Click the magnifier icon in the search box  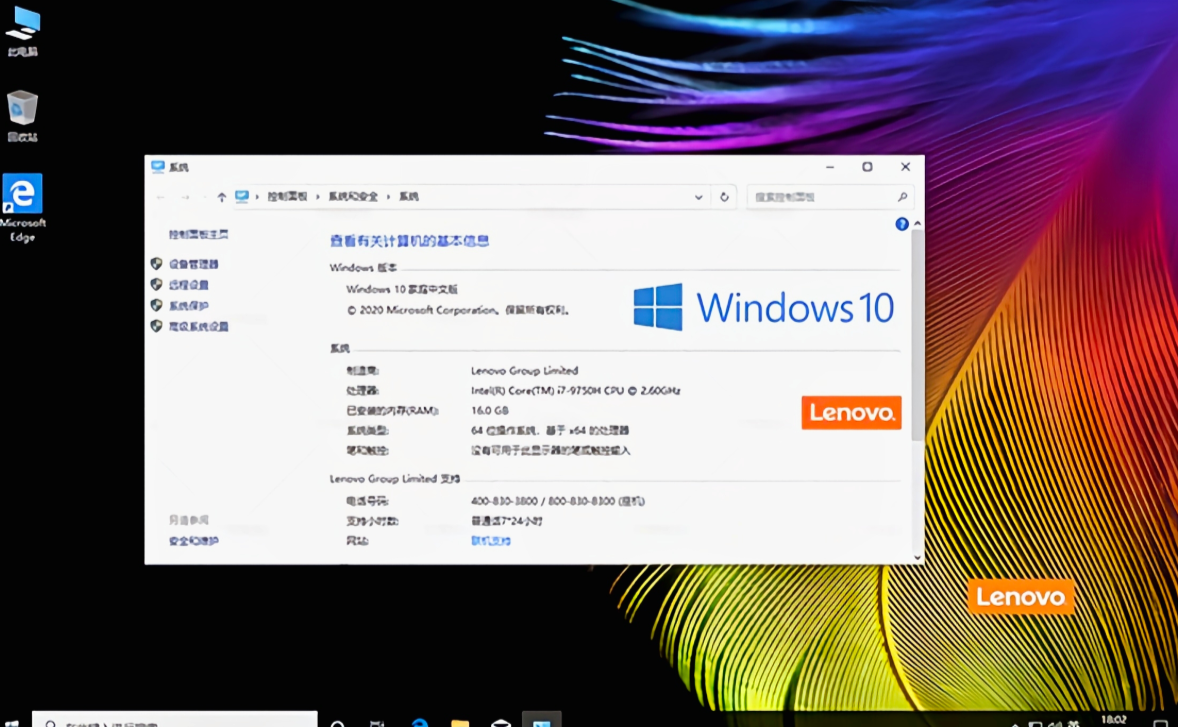(902, 197)
